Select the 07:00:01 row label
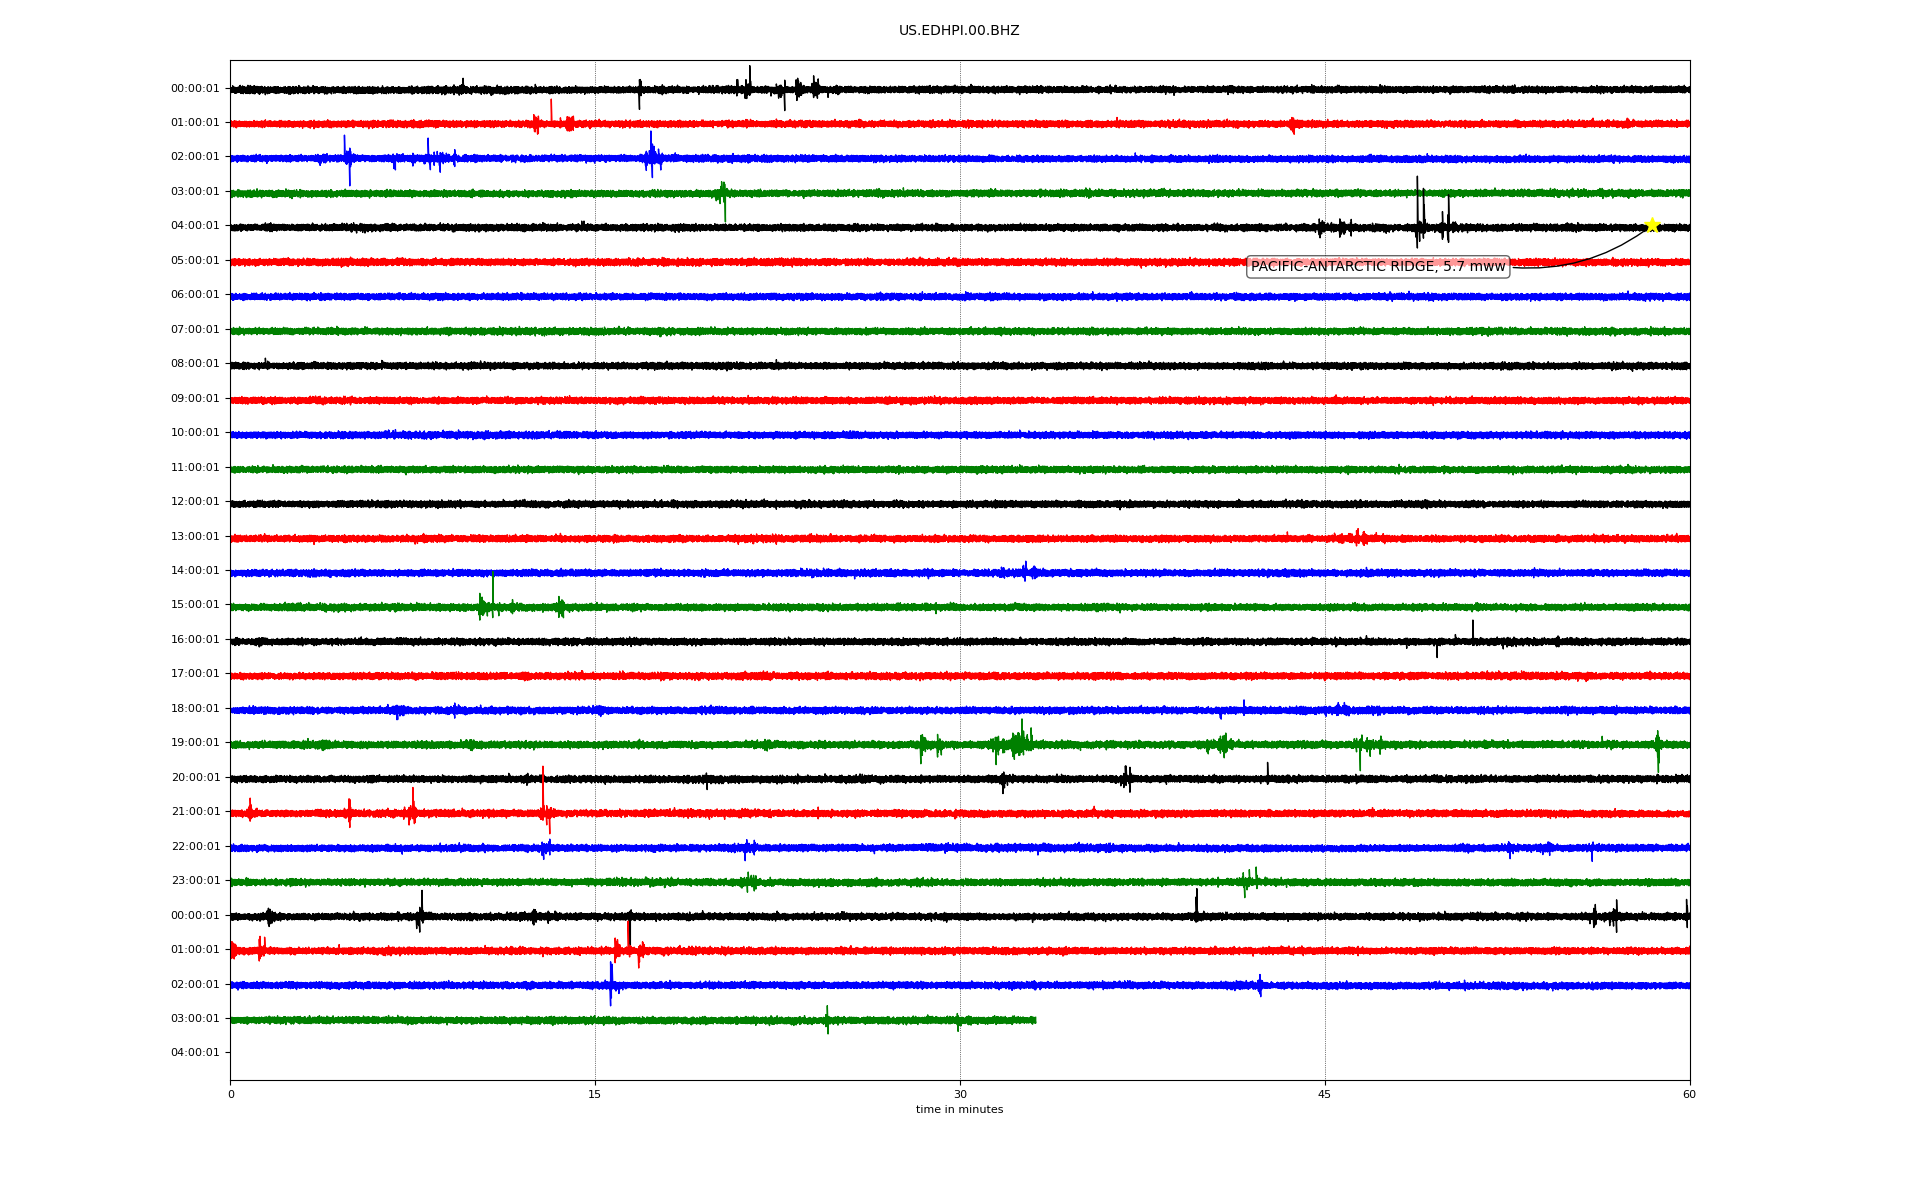 tap(195, 330)
